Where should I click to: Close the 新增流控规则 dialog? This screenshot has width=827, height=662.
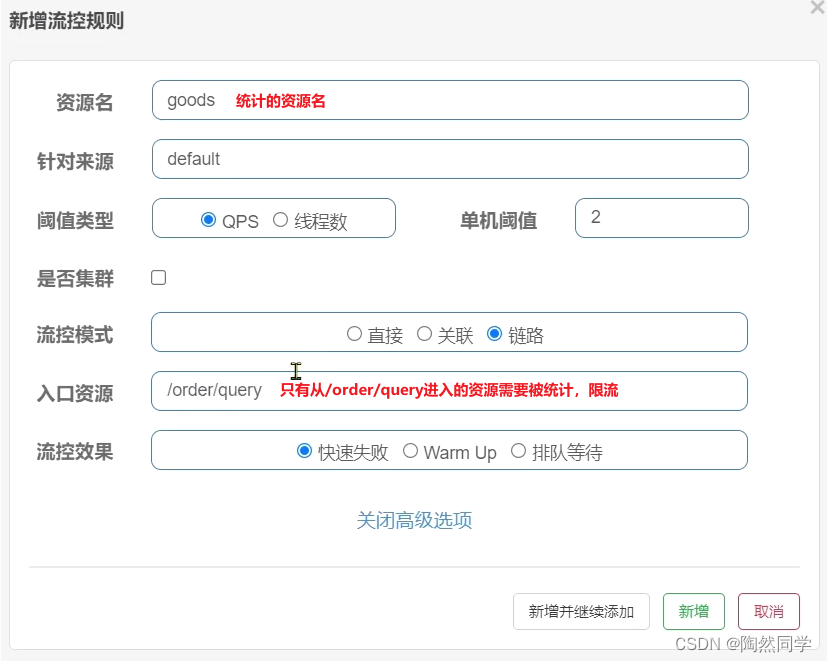(x=818, y=7)
